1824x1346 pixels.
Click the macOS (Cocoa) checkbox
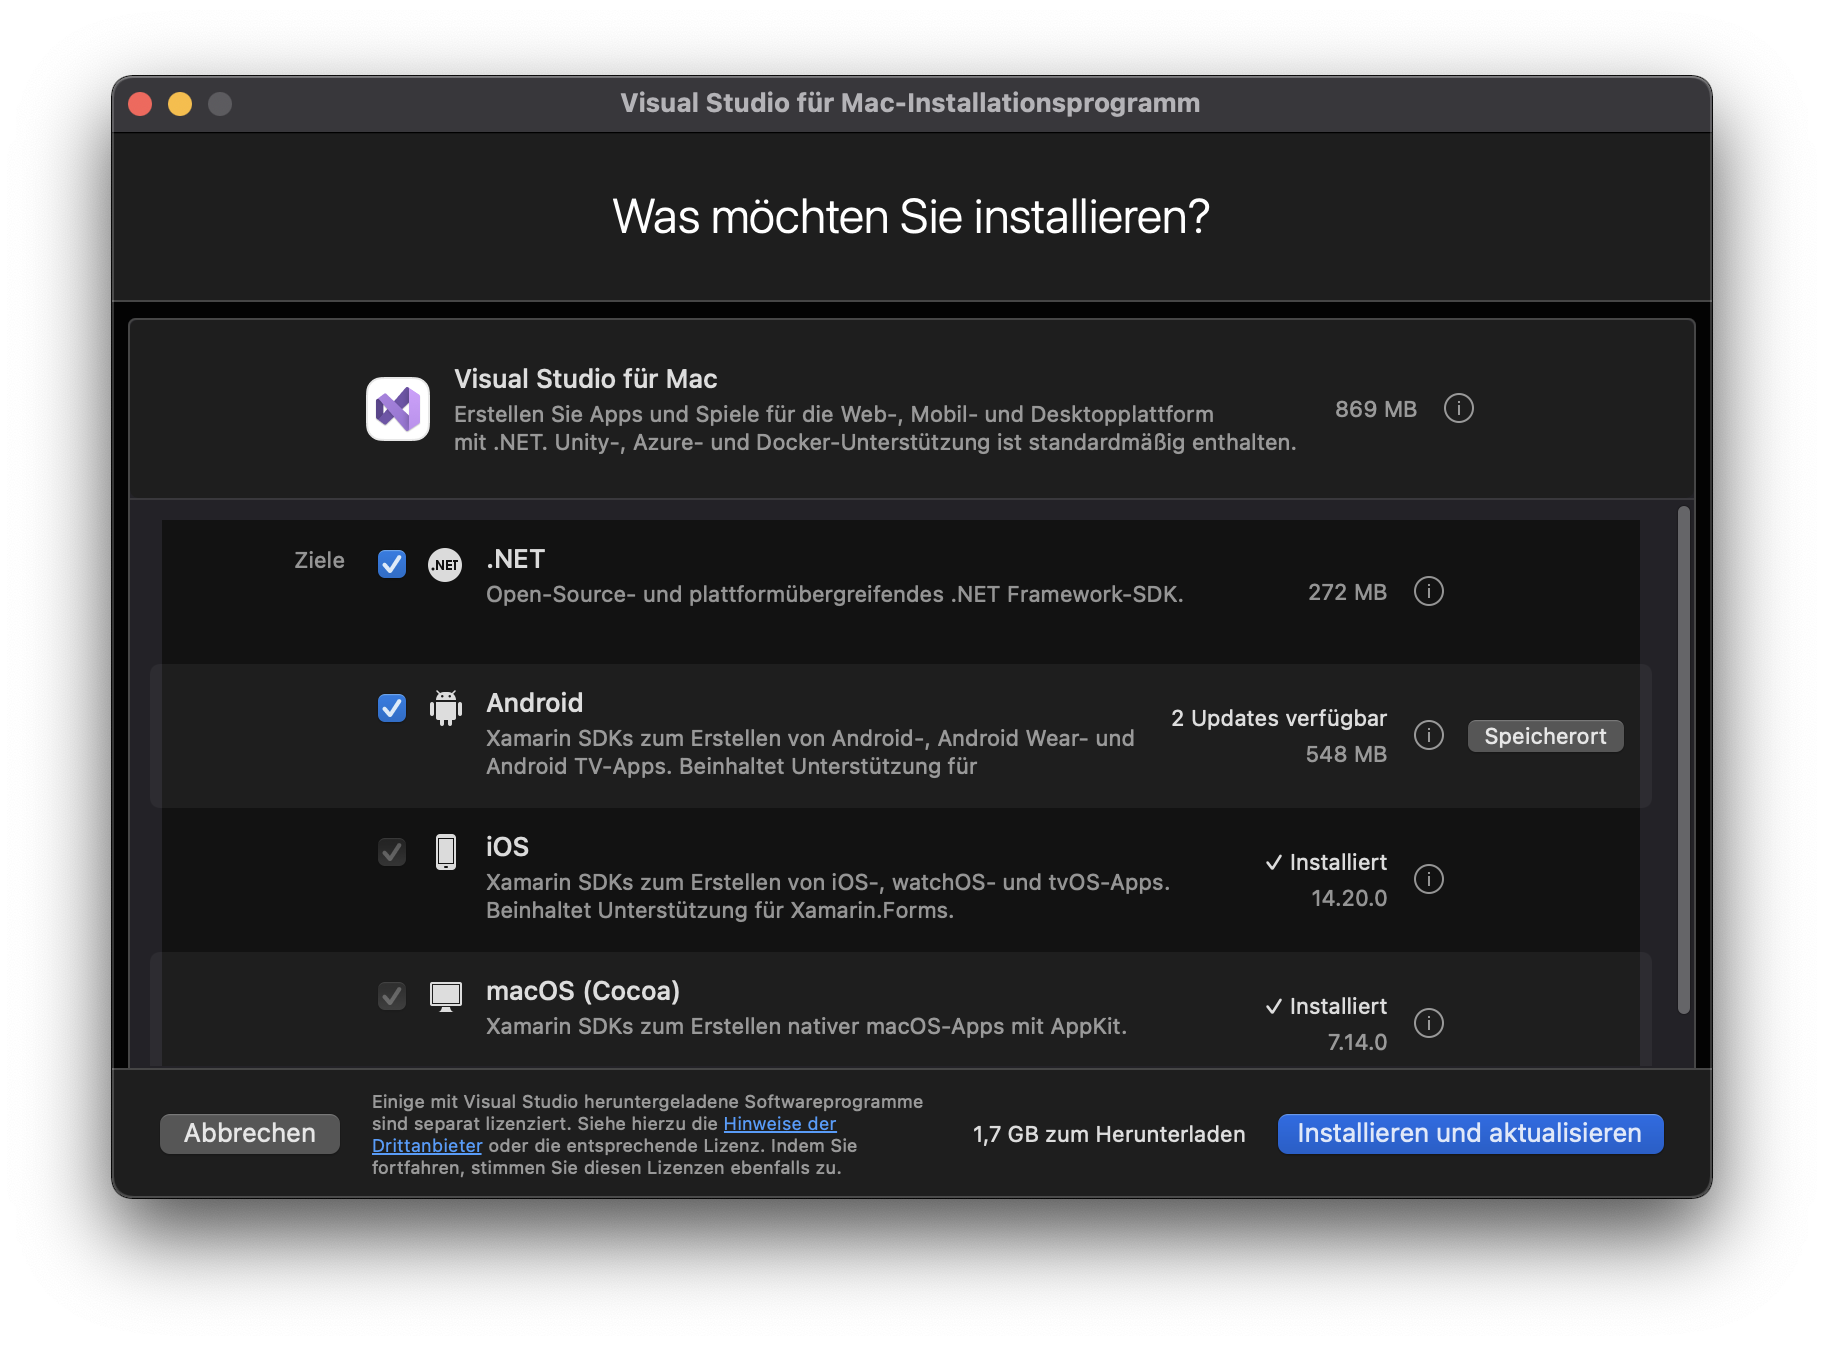click(392, 997)
